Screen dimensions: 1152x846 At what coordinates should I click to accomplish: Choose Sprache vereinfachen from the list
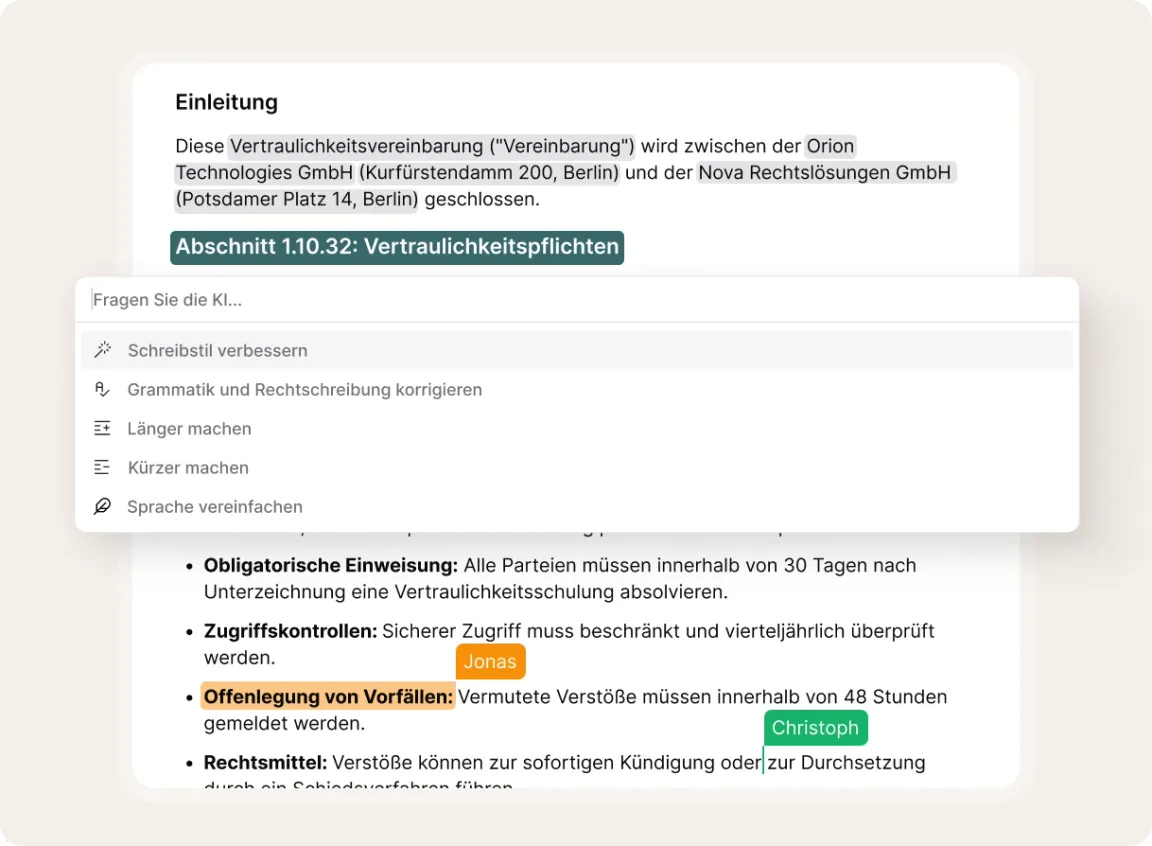[x=214, y=507]
